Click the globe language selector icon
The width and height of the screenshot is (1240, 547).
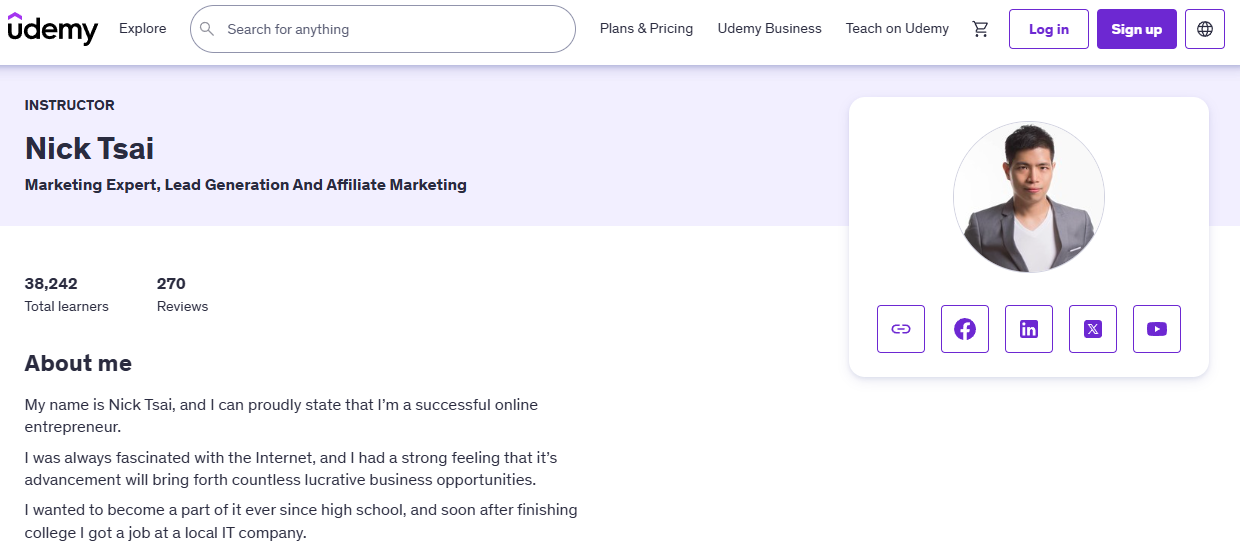(x=1205, y=29)
